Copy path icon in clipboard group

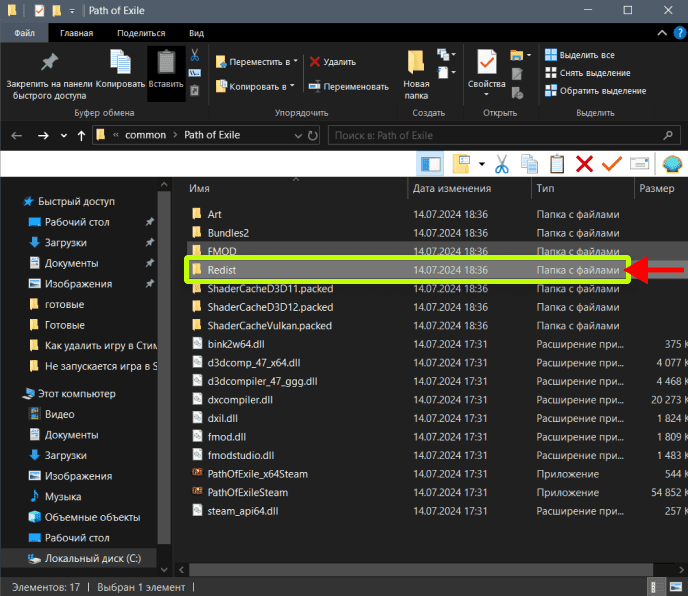point(195,73)
